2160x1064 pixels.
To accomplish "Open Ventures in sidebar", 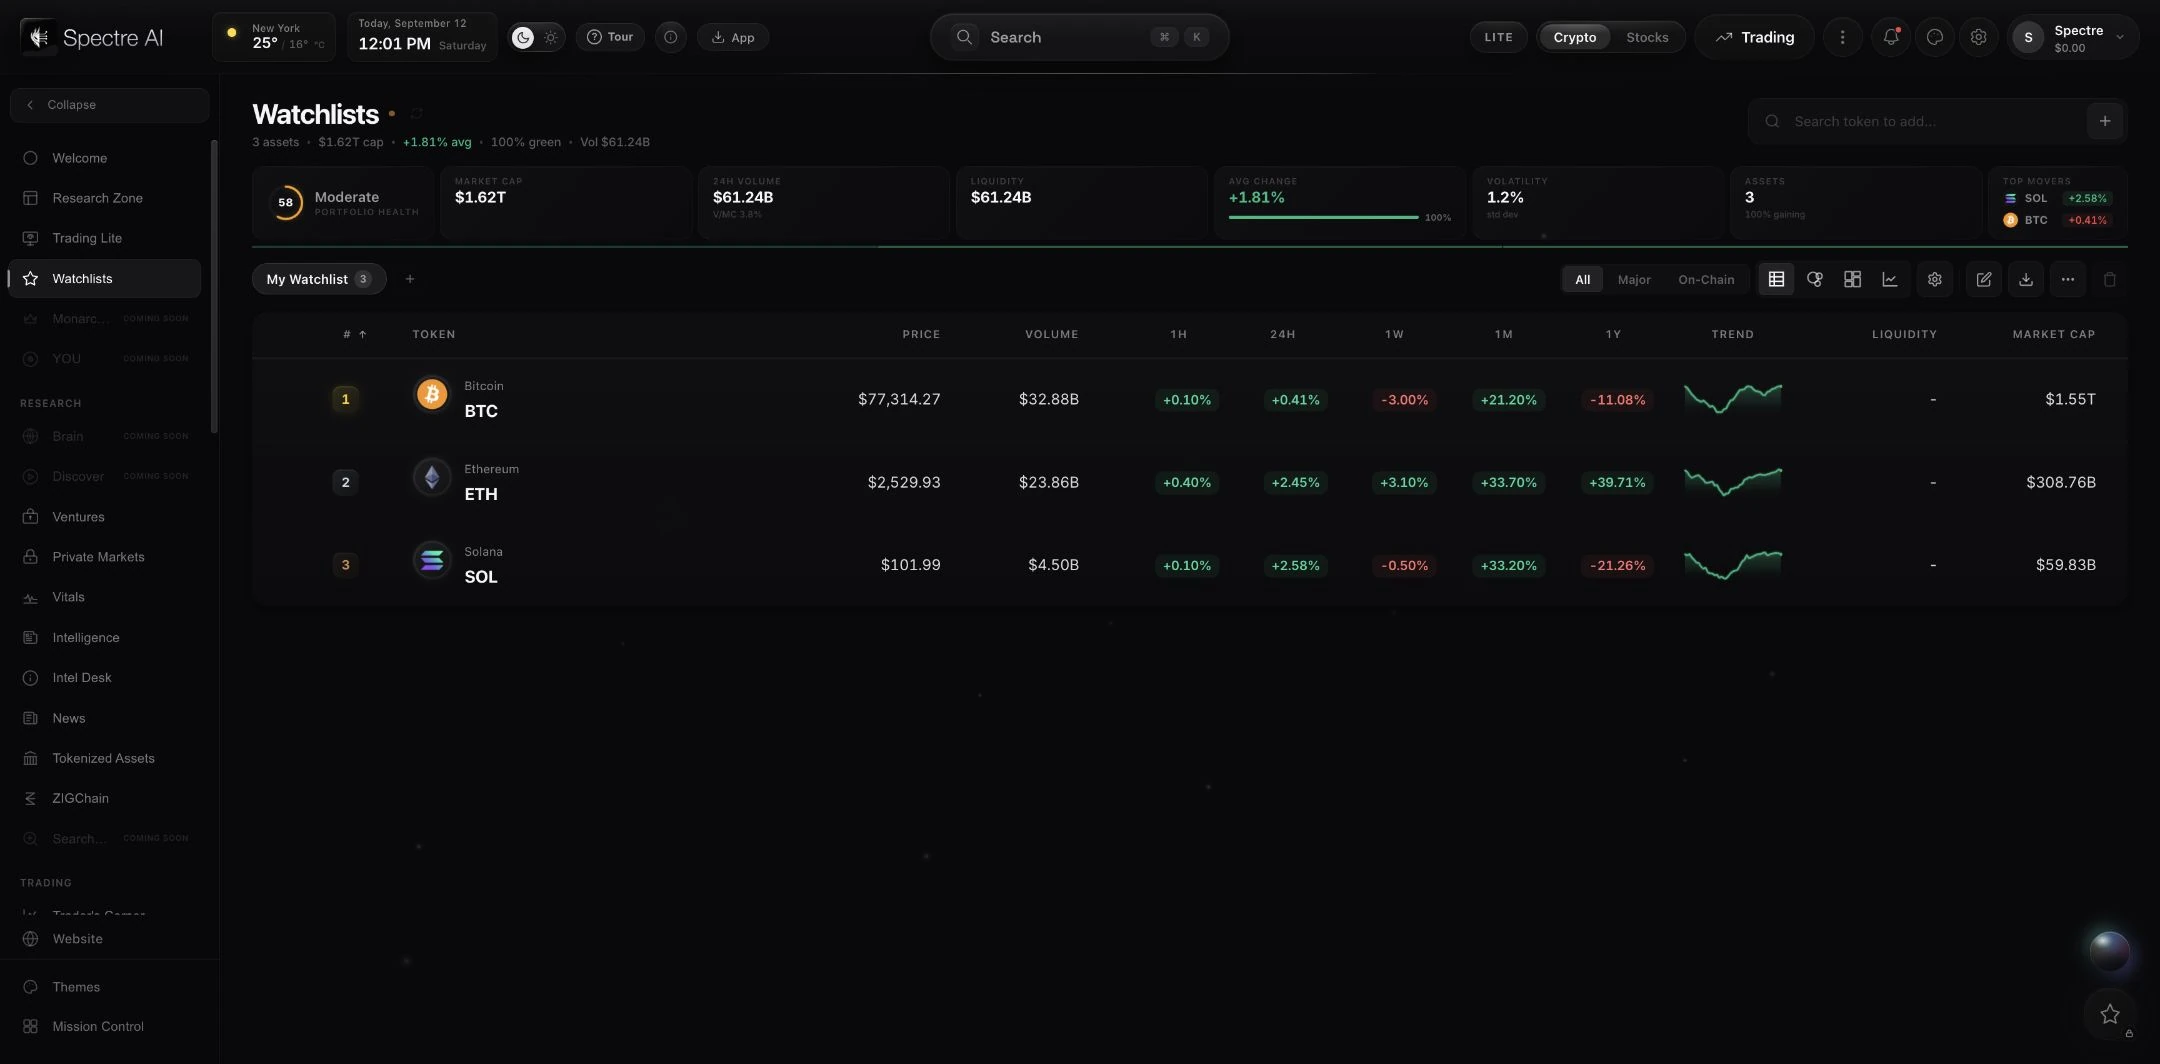I will pyautogui.click(x=105, y=517).
